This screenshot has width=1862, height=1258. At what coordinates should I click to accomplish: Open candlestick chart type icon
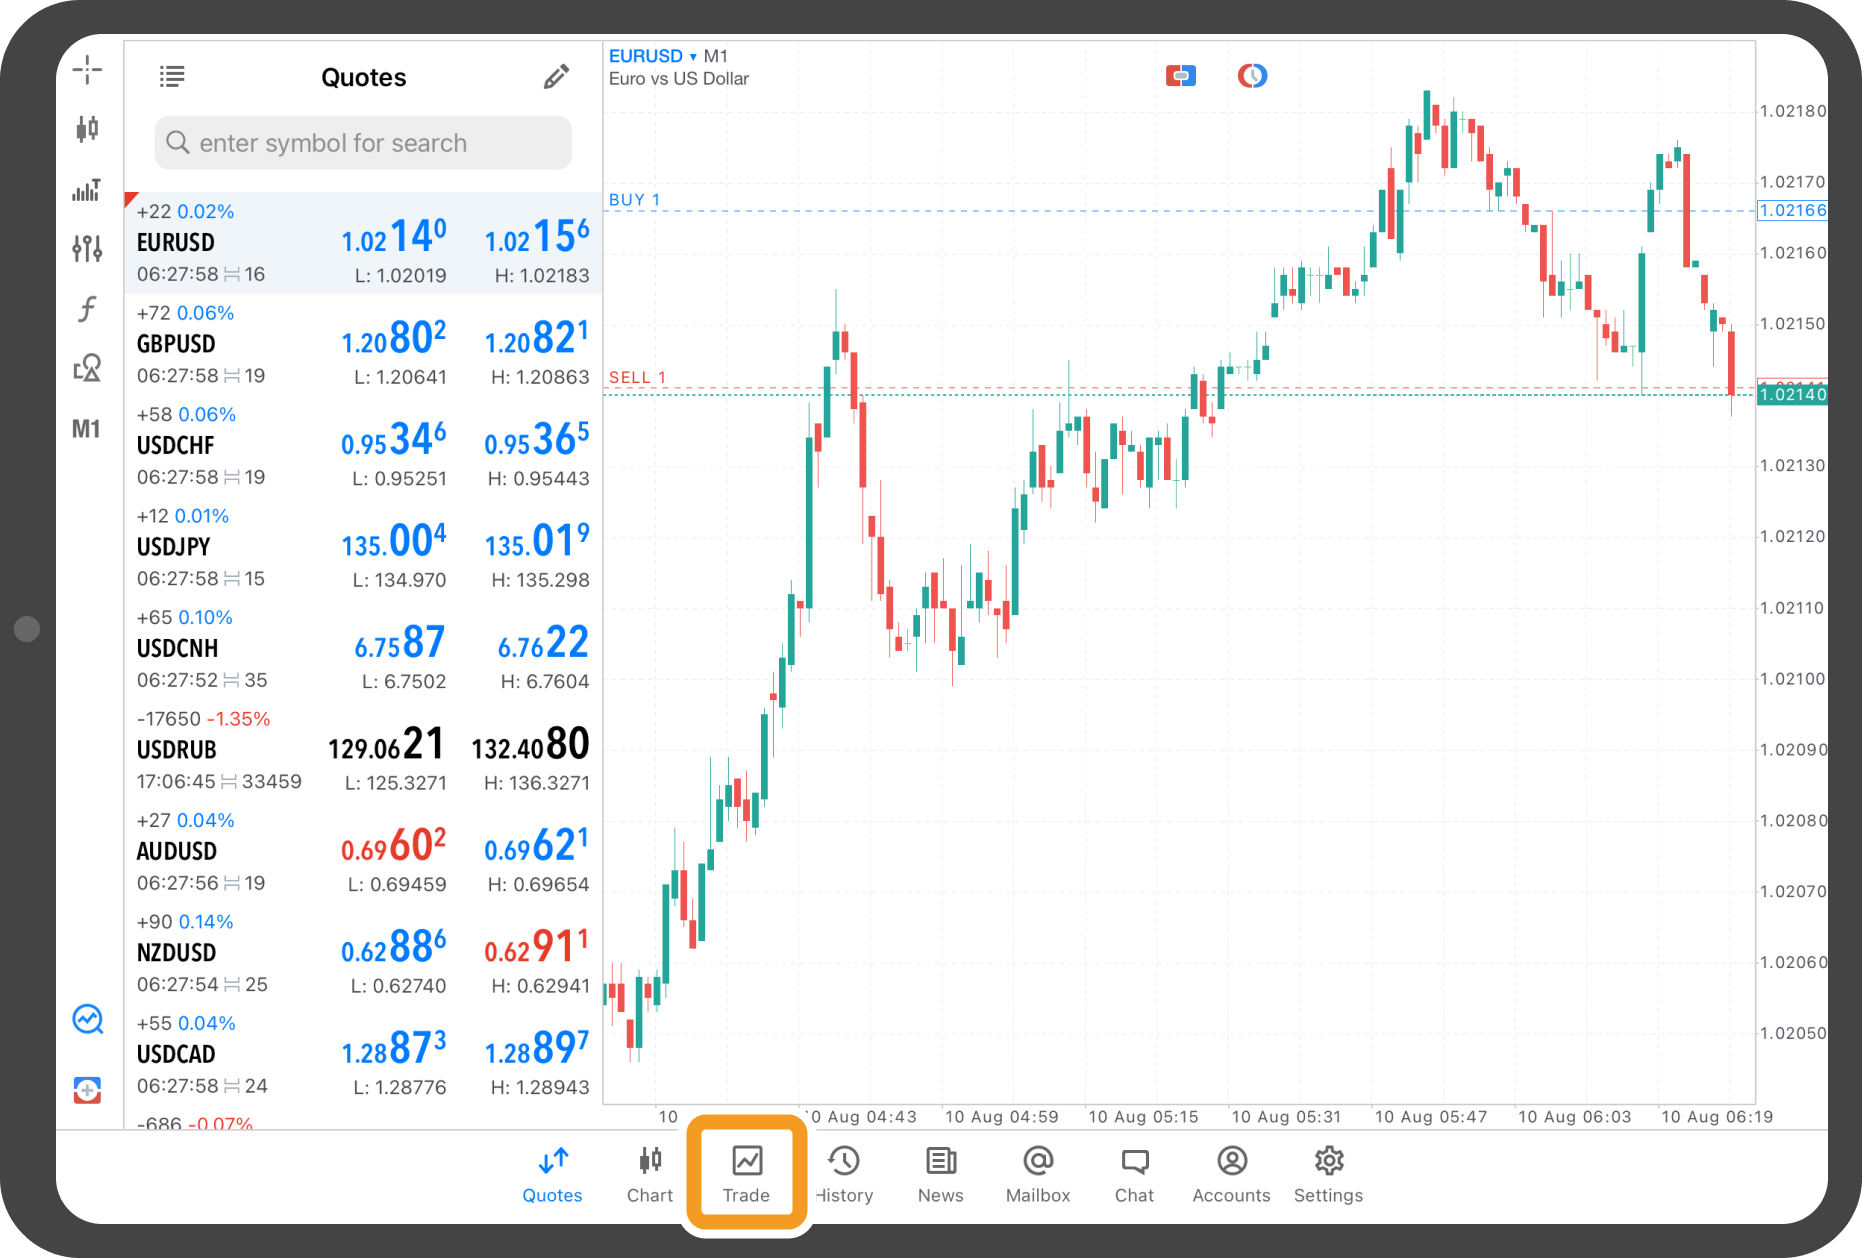pyautogui.click(x=87, y=128)
